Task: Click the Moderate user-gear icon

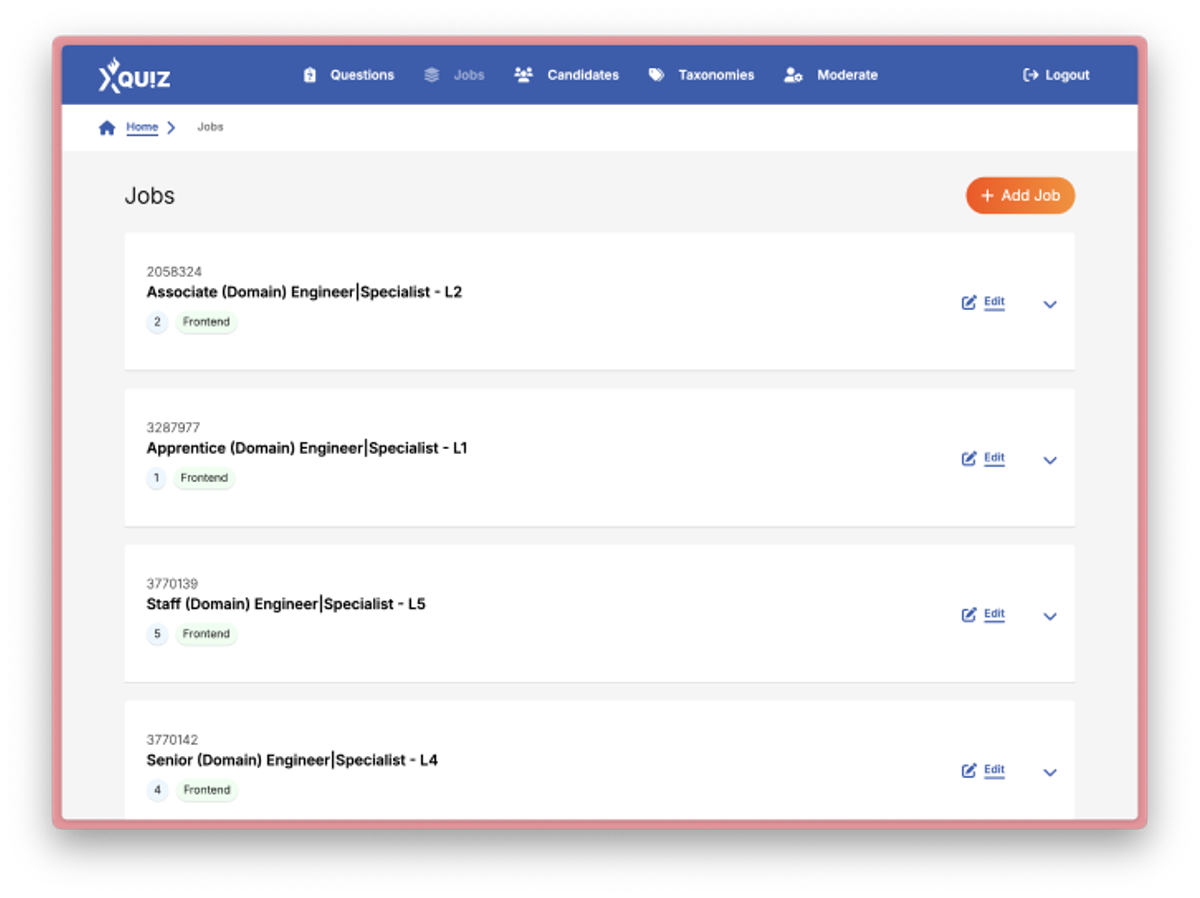Action: coord(794,75)
